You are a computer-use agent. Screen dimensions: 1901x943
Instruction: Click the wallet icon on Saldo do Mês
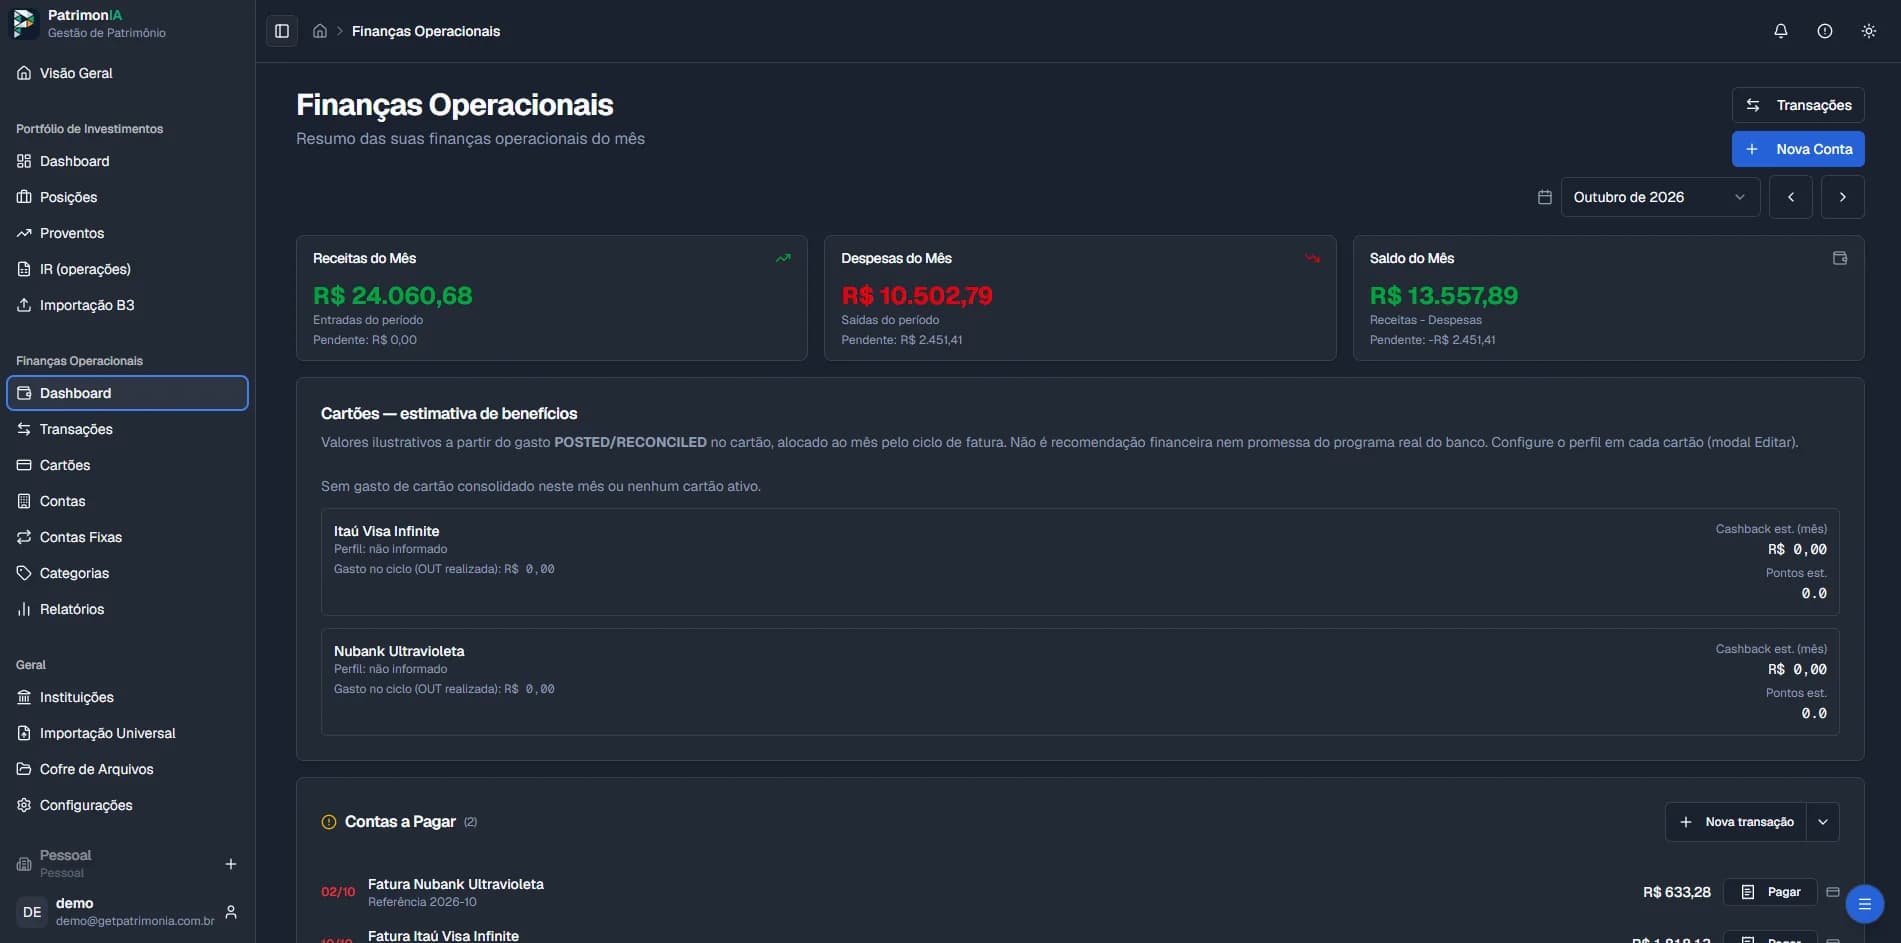click(x=1839, y=258)
